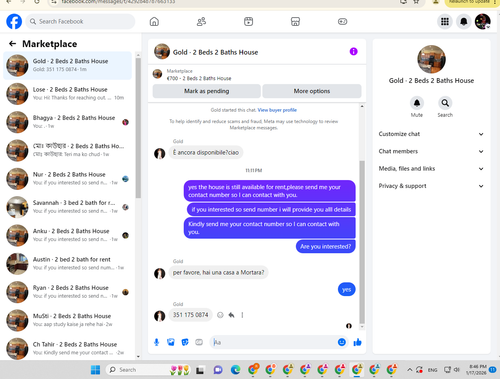The image size is (500, 379).
Task: Open the Gold conversation in the list
Action: point(67,65)
